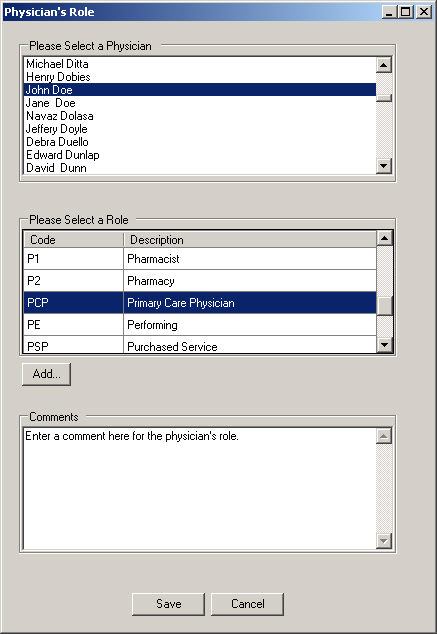Click physician list scroll down arrow
Image resolution: width=437 pixels, height=634 pixels.
pyautogui.click(x=384, y=165)
